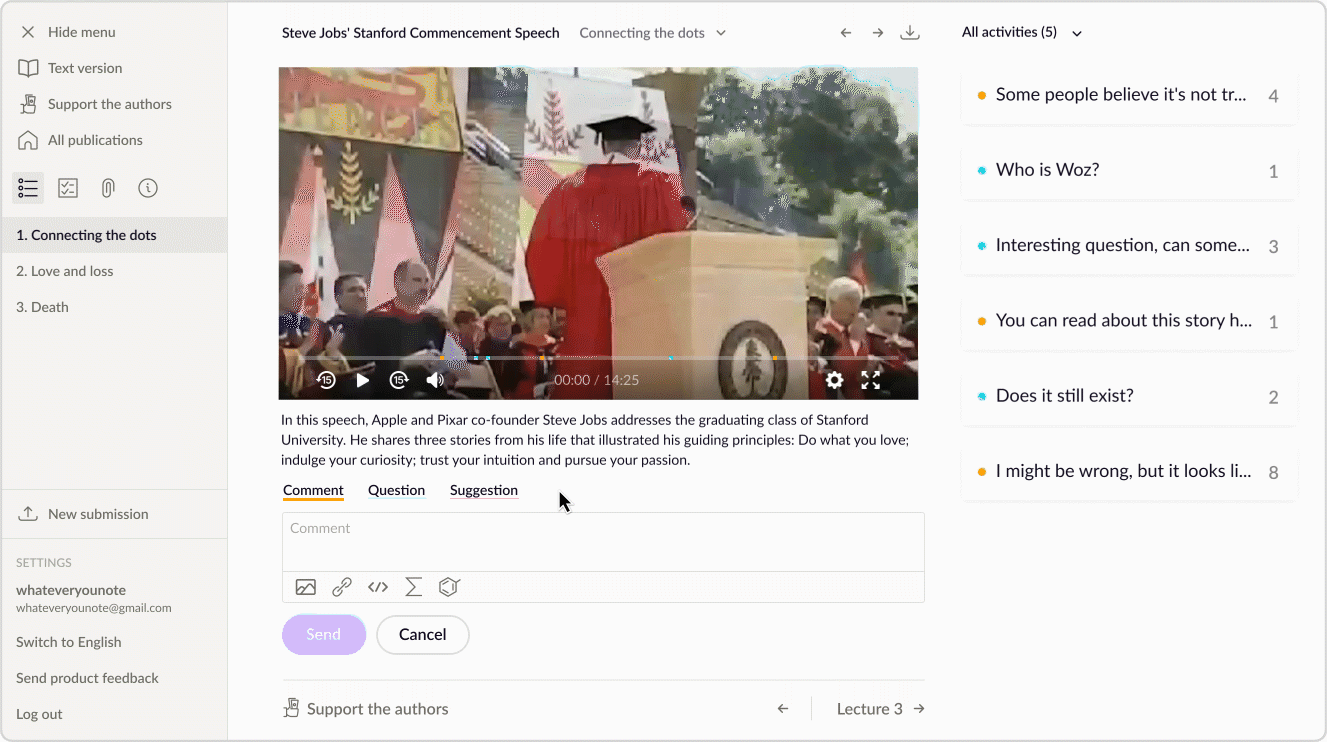This screenshot has width=1327, height=742.
Task: Switch to the Suggestion tab
Action: click(484, 490)
